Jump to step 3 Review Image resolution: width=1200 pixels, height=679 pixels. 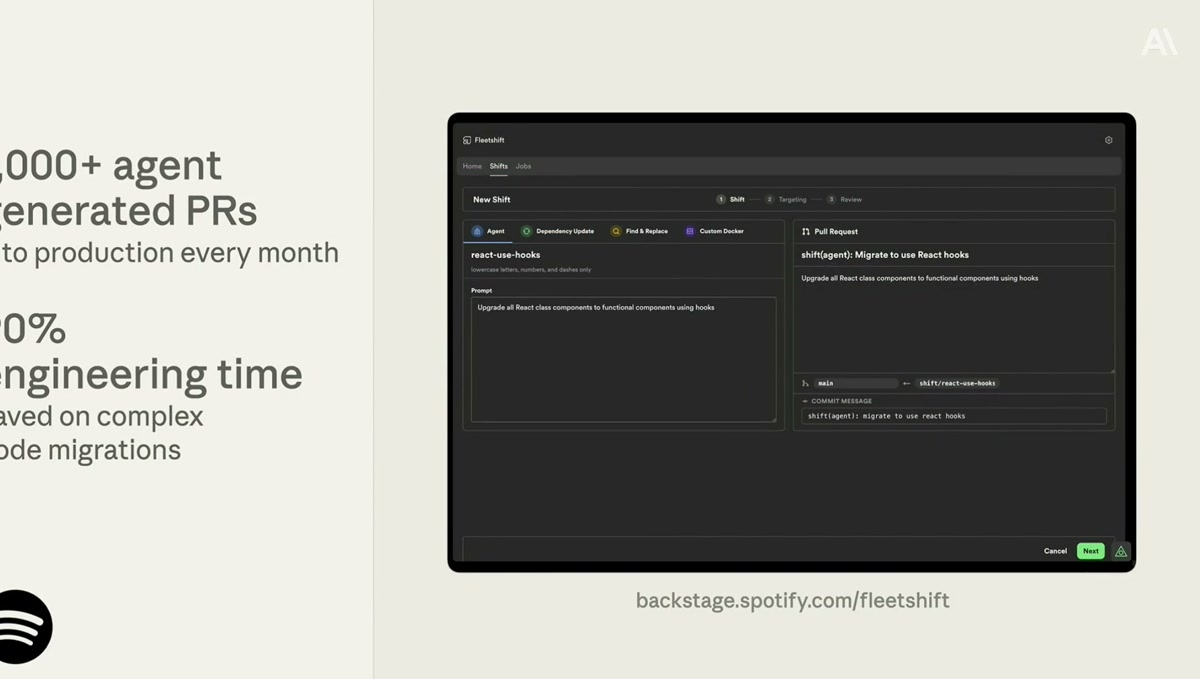point(844,199)
